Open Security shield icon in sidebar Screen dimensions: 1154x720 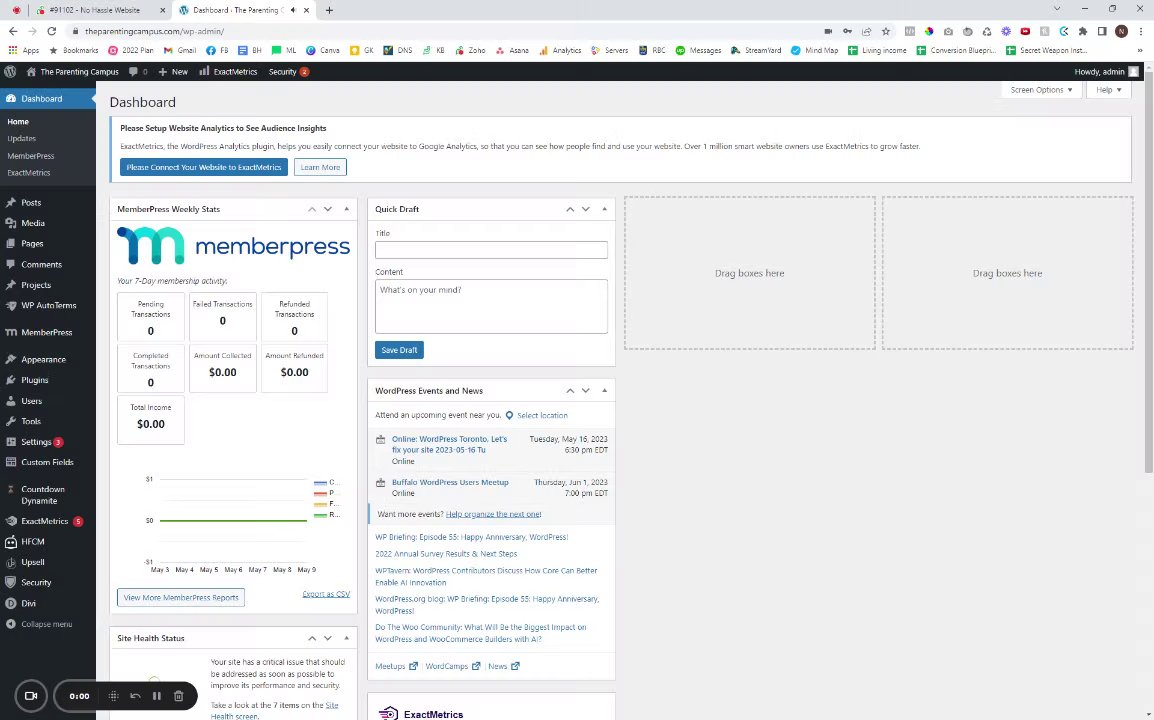[10, 582]
